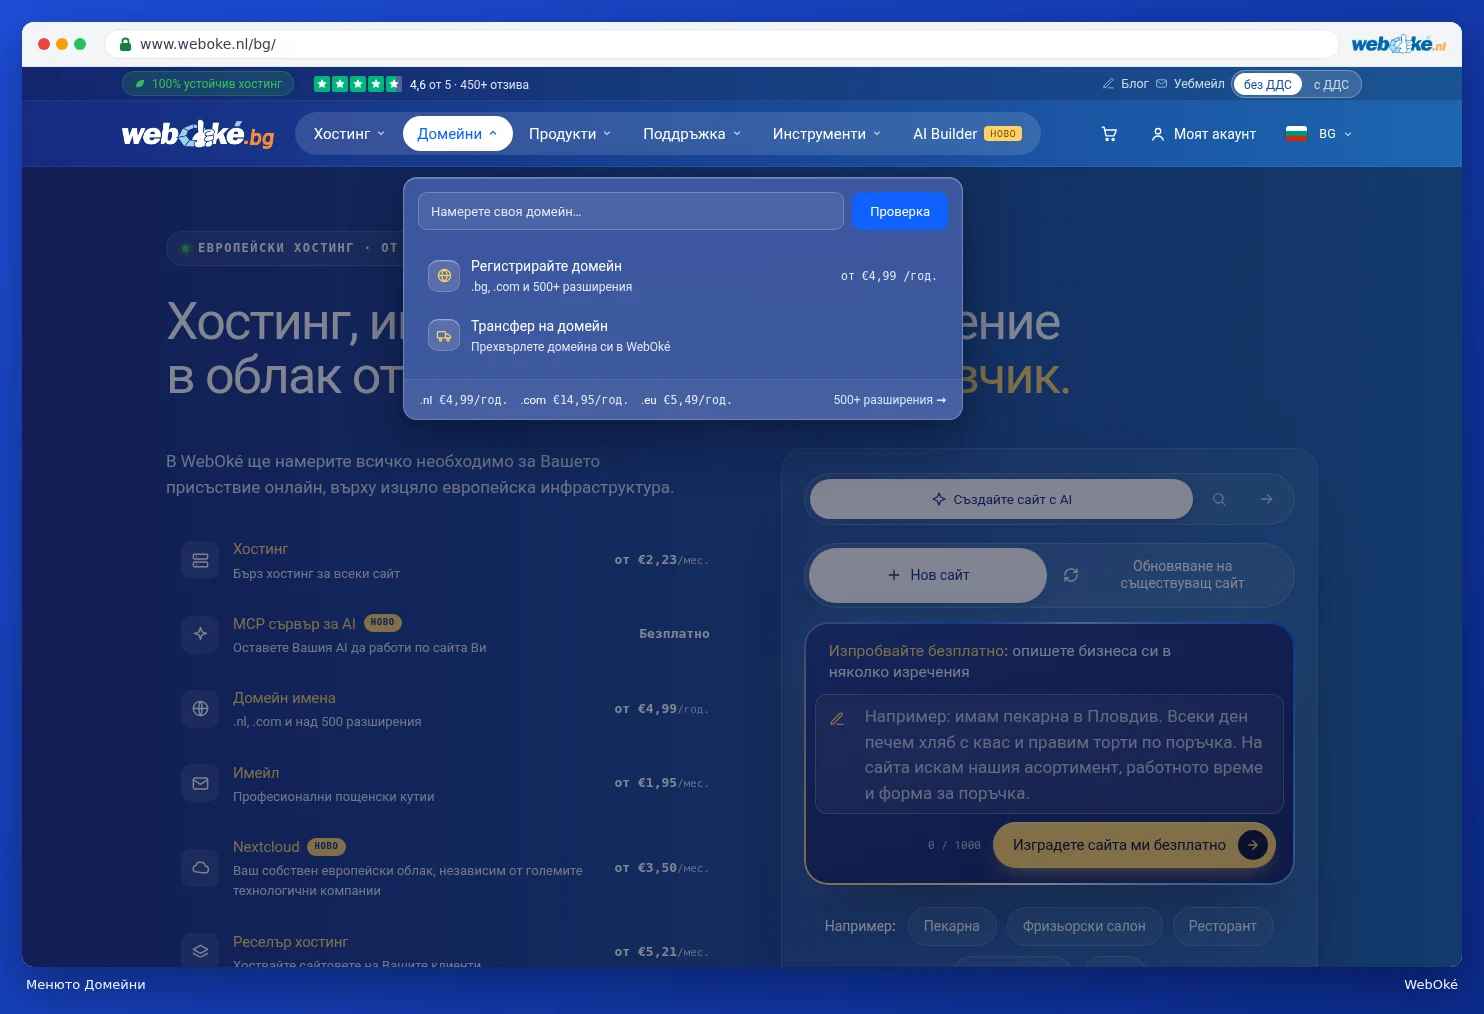Click the refresh icon for updating existing site
The height and width of the screenshot is (1014, 1484).
coord(1071,575)
